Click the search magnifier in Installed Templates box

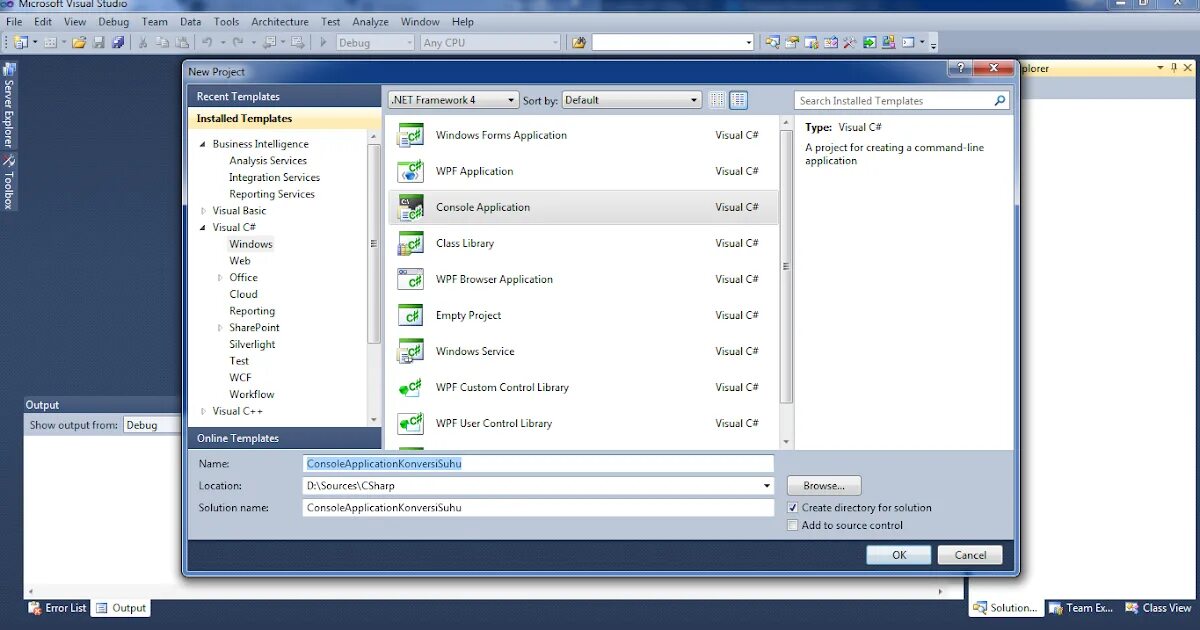[x=999, y=101]
